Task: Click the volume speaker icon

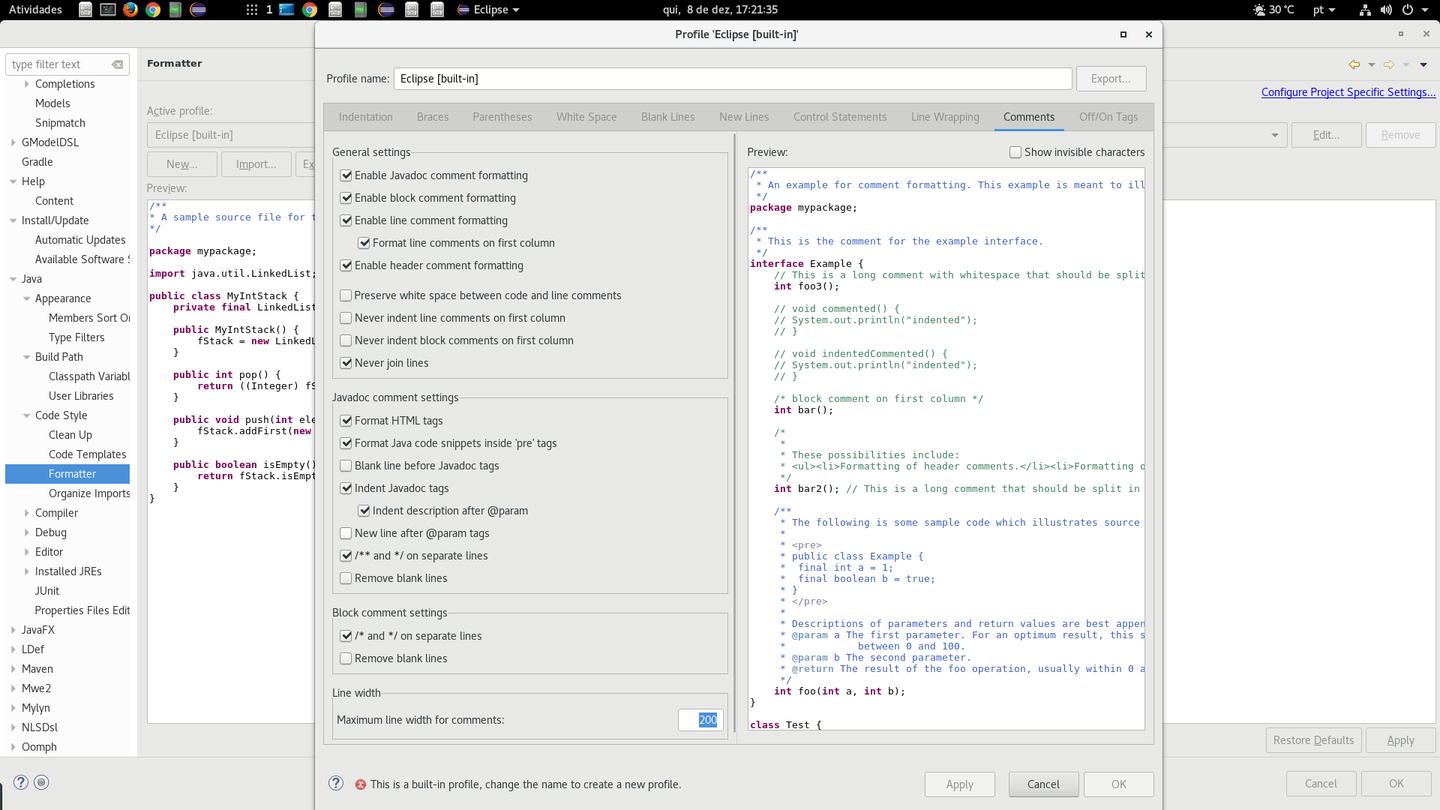Action: (1386, 10)
